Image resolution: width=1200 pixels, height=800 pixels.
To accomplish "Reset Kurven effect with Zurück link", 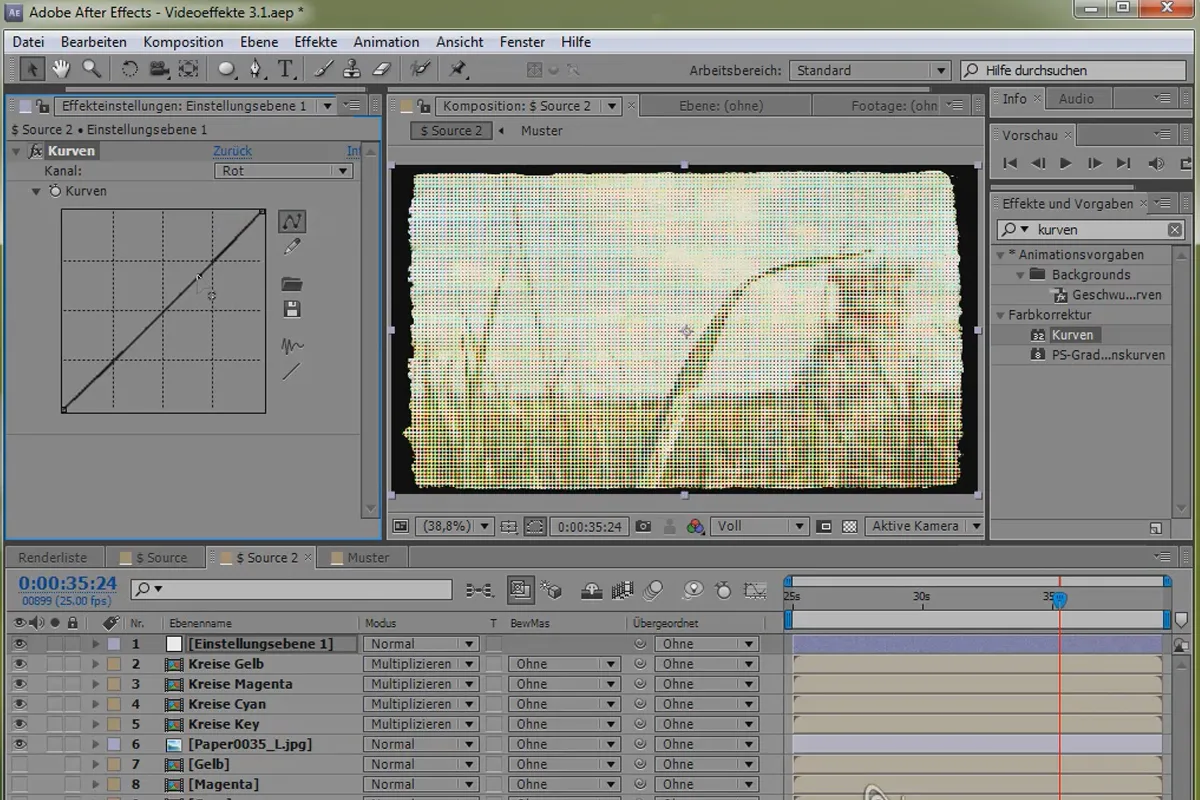I will [232, 151].
